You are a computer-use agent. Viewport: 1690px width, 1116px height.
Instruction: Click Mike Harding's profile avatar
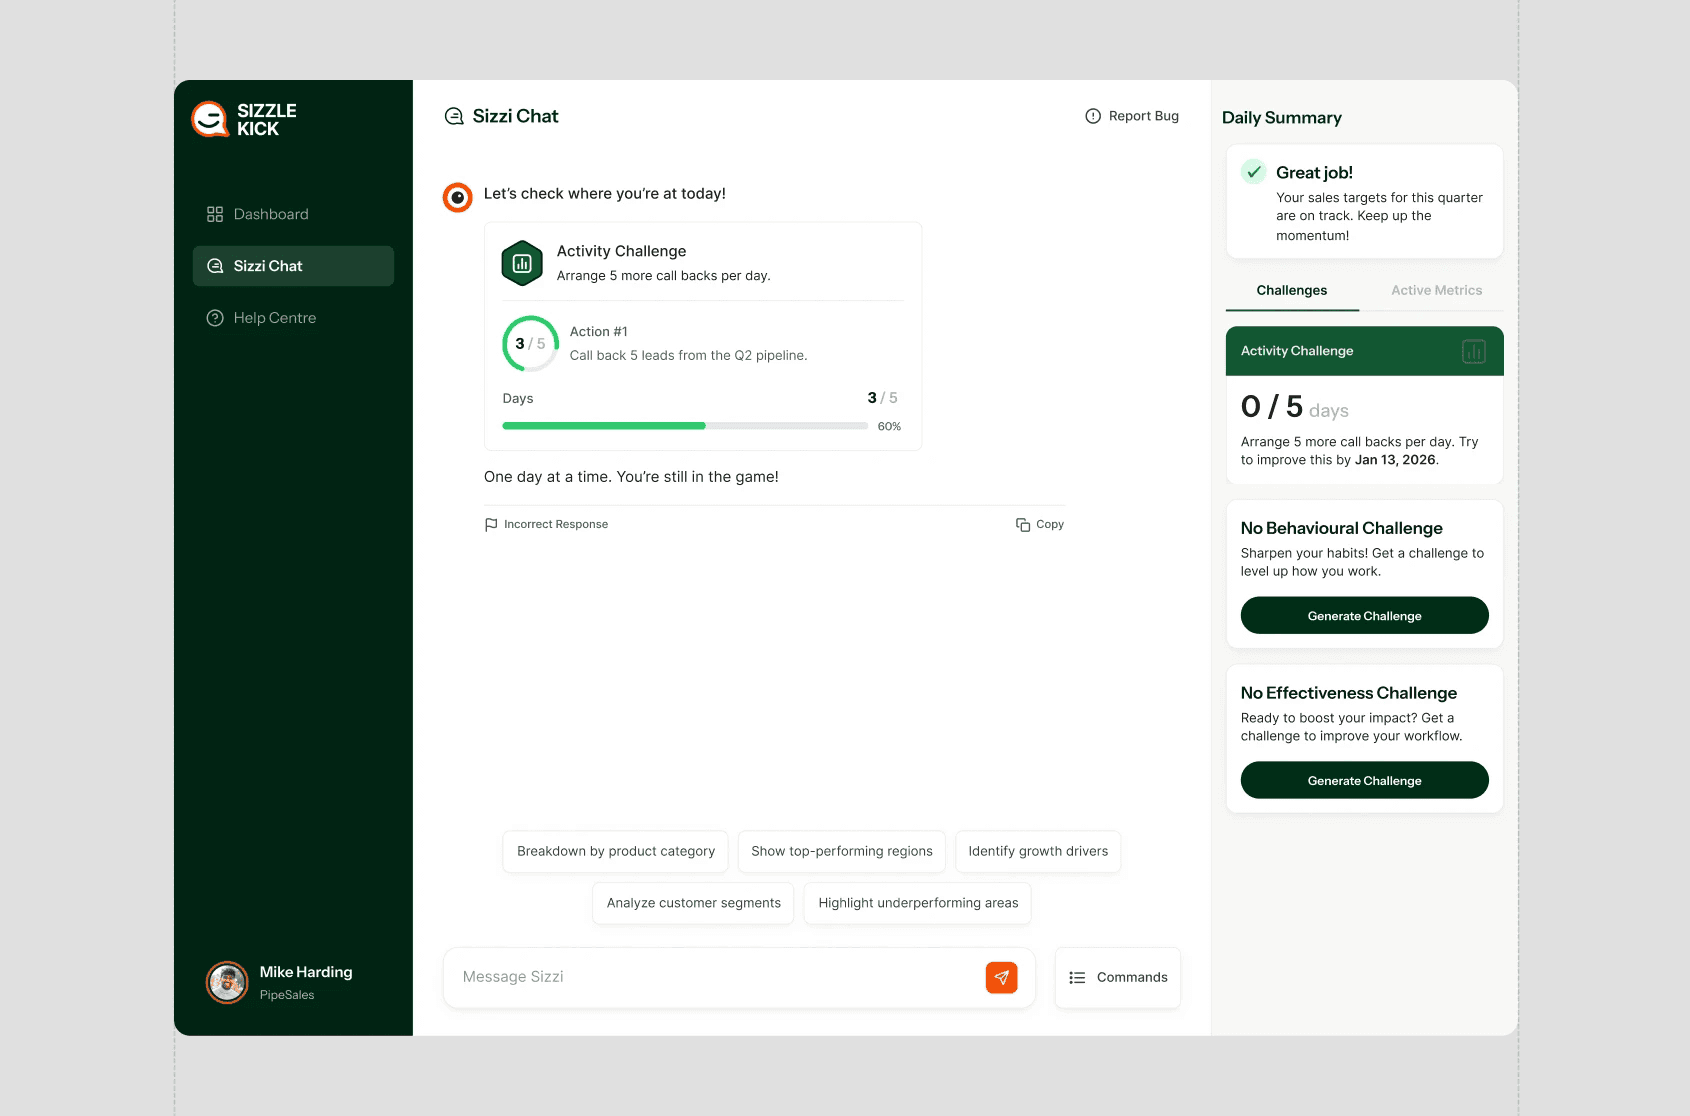227,982
